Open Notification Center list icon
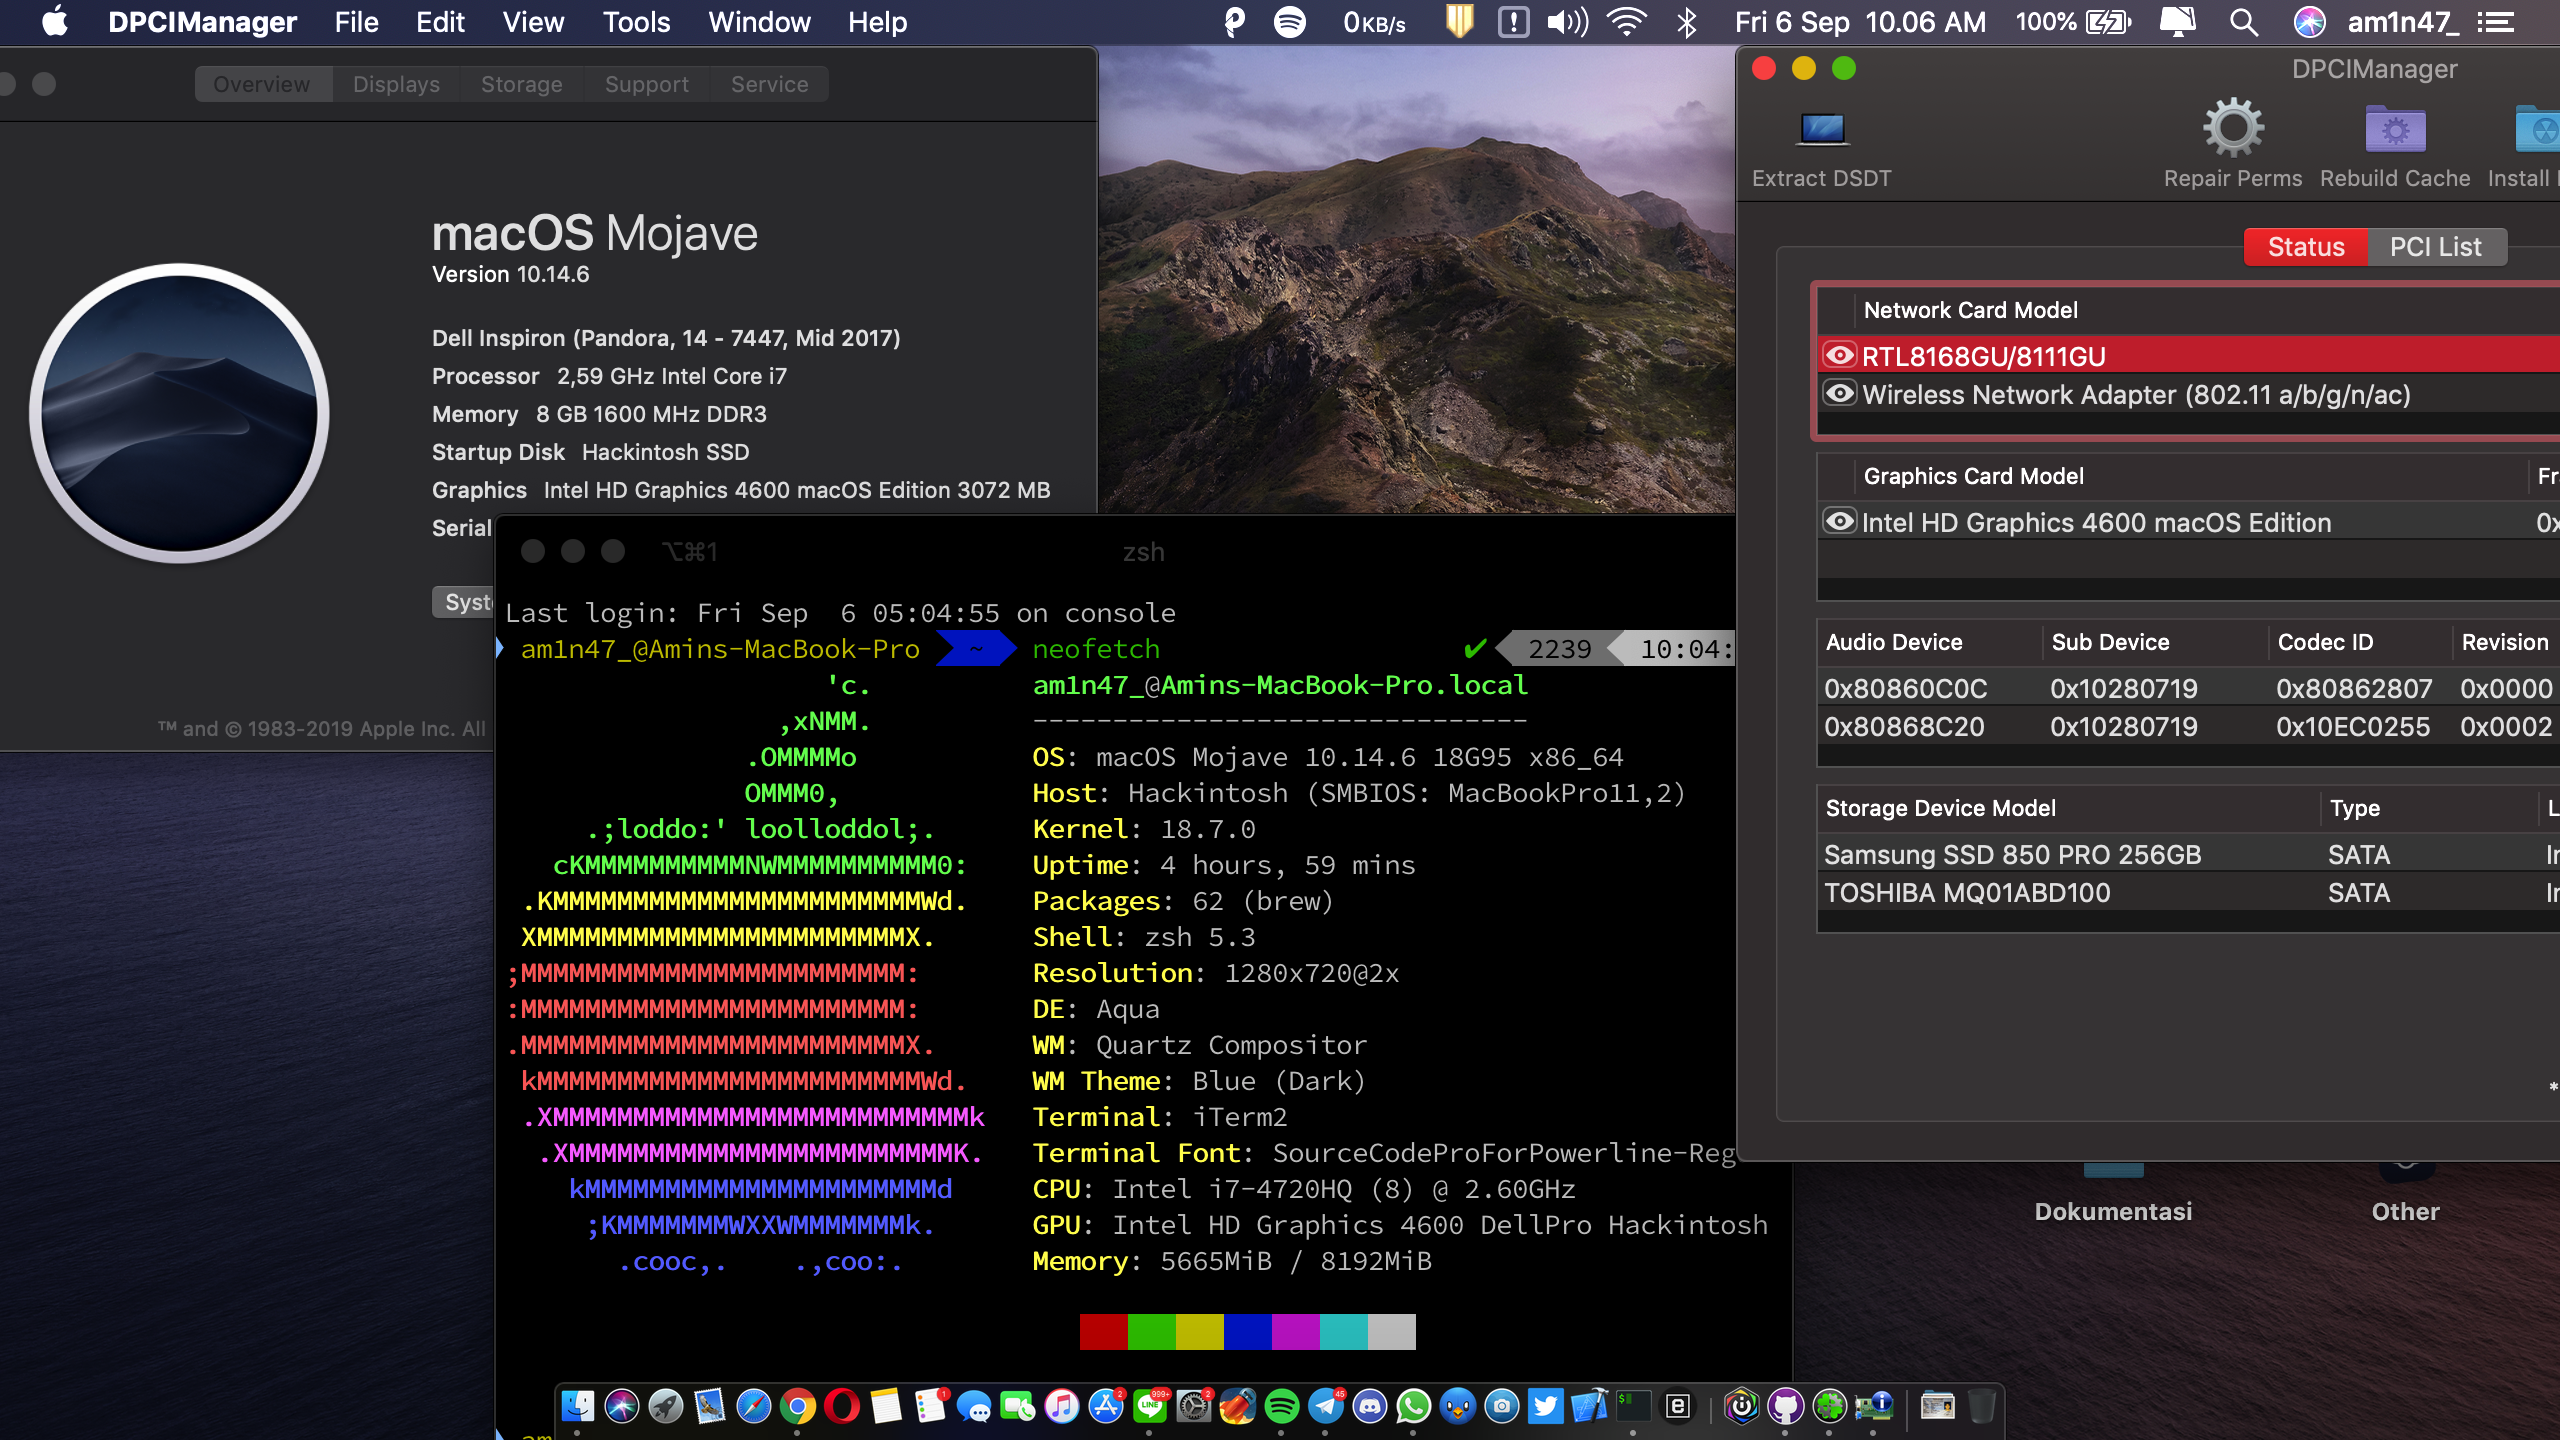 (x=2496, y=22)
